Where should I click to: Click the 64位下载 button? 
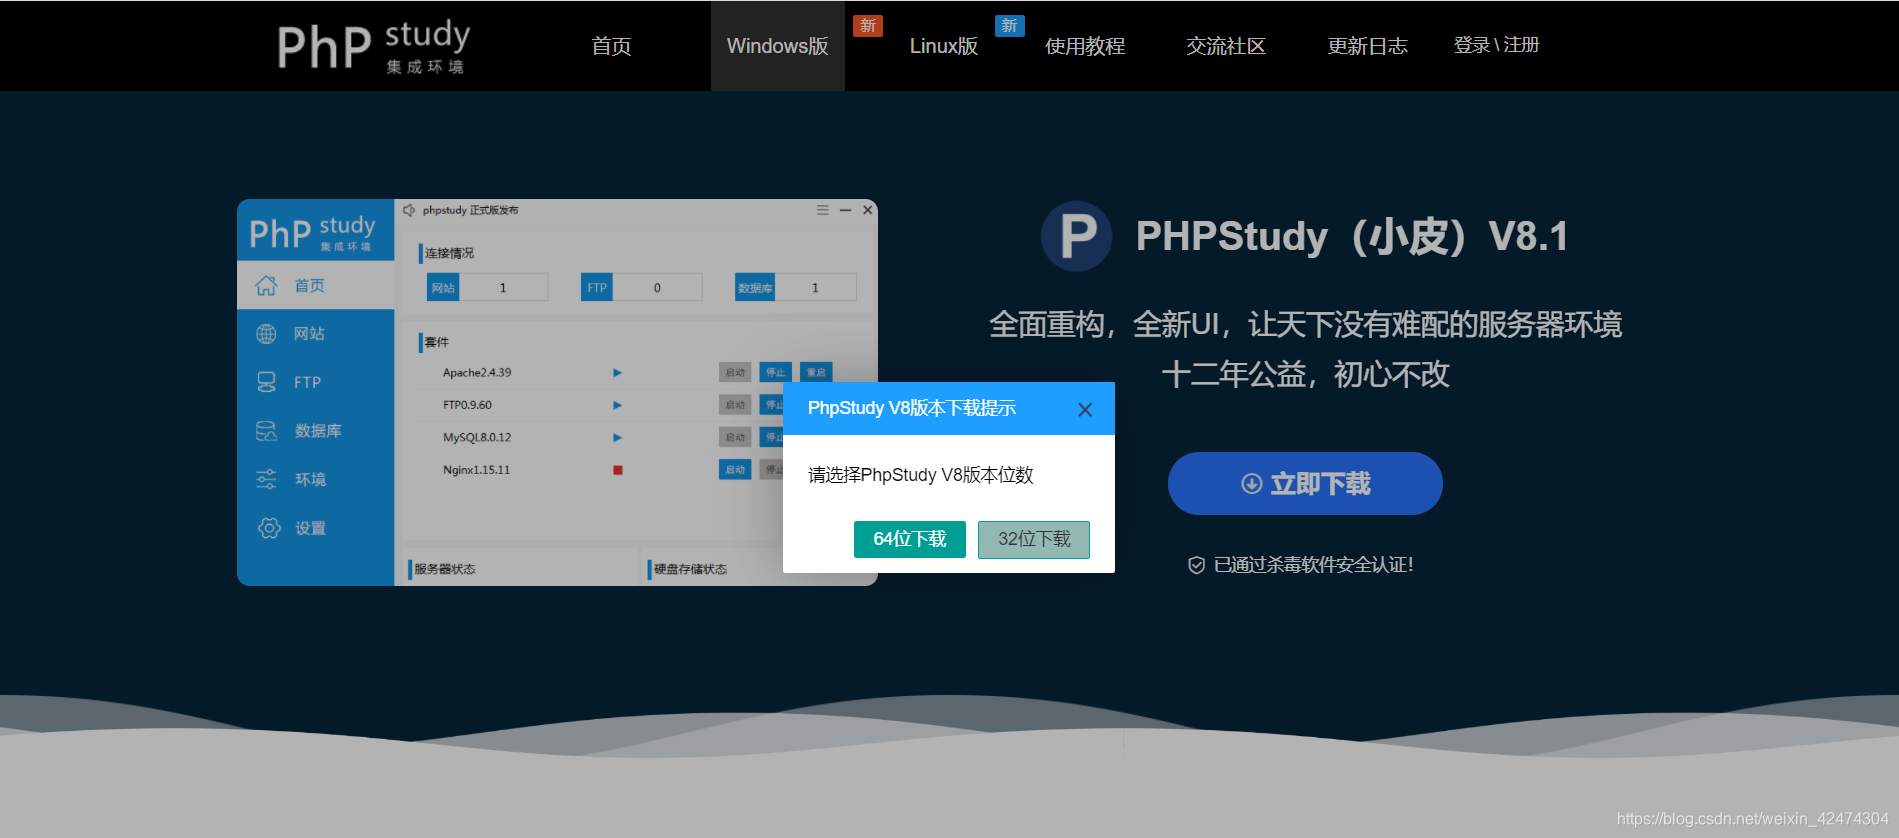(x=910, y=539)
